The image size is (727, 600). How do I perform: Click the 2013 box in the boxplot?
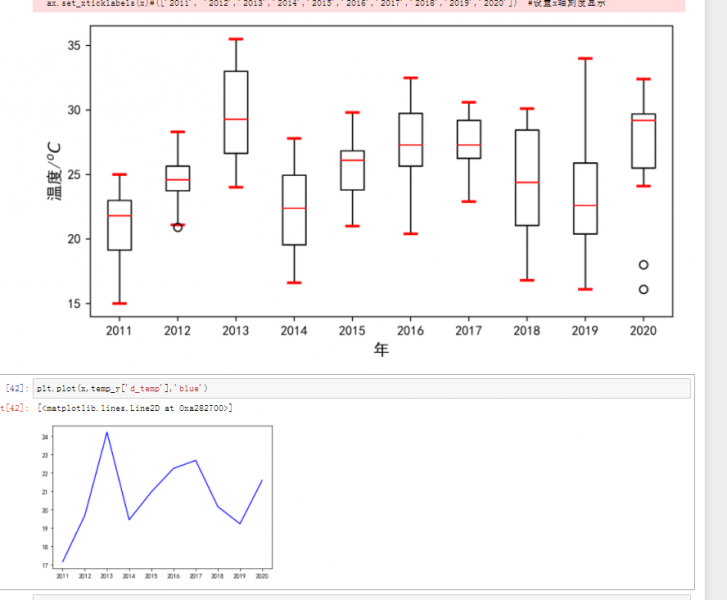235,112
